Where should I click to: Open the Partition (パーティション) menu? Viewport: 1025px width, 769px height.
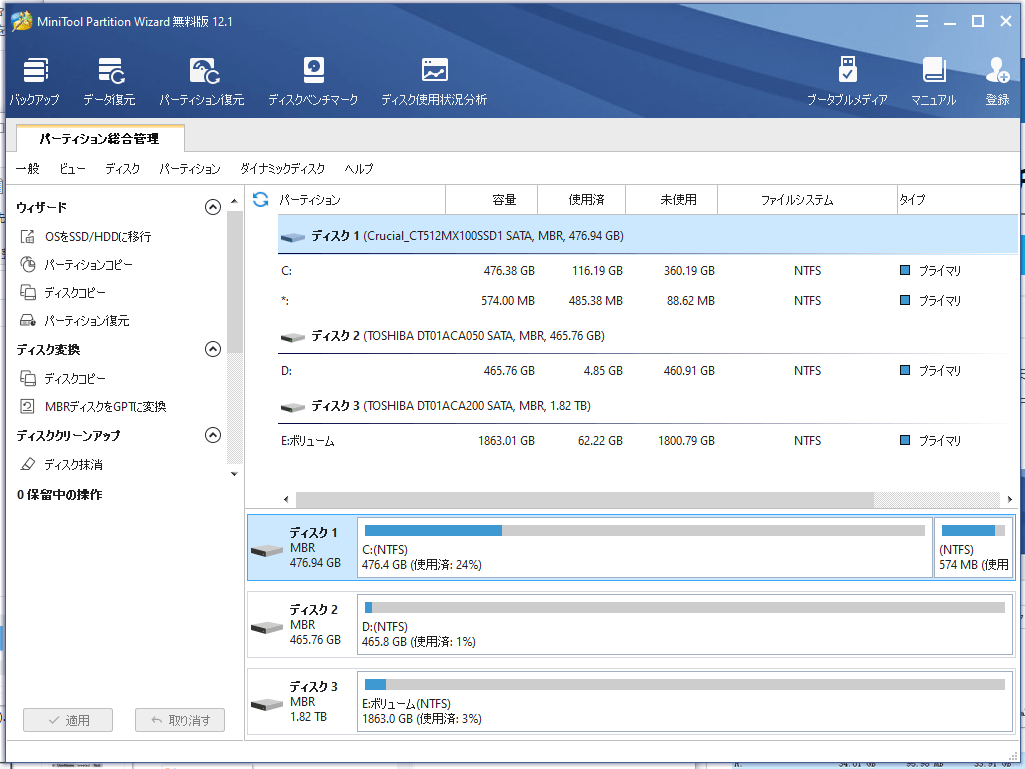[190, 169]
